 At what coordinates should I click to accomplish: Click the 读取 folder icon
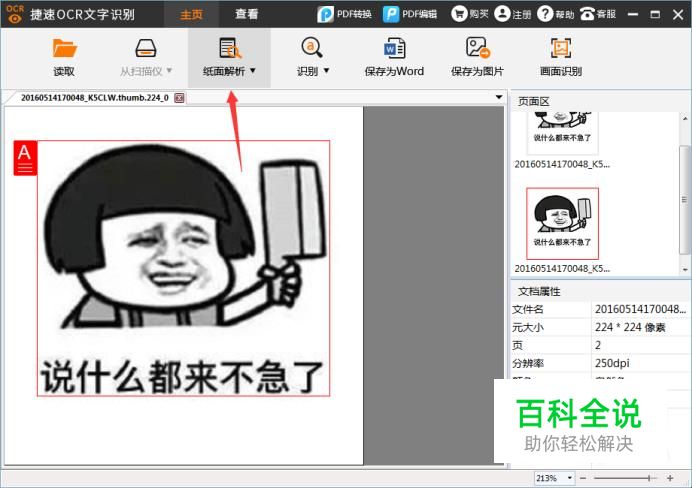(64, 48)
